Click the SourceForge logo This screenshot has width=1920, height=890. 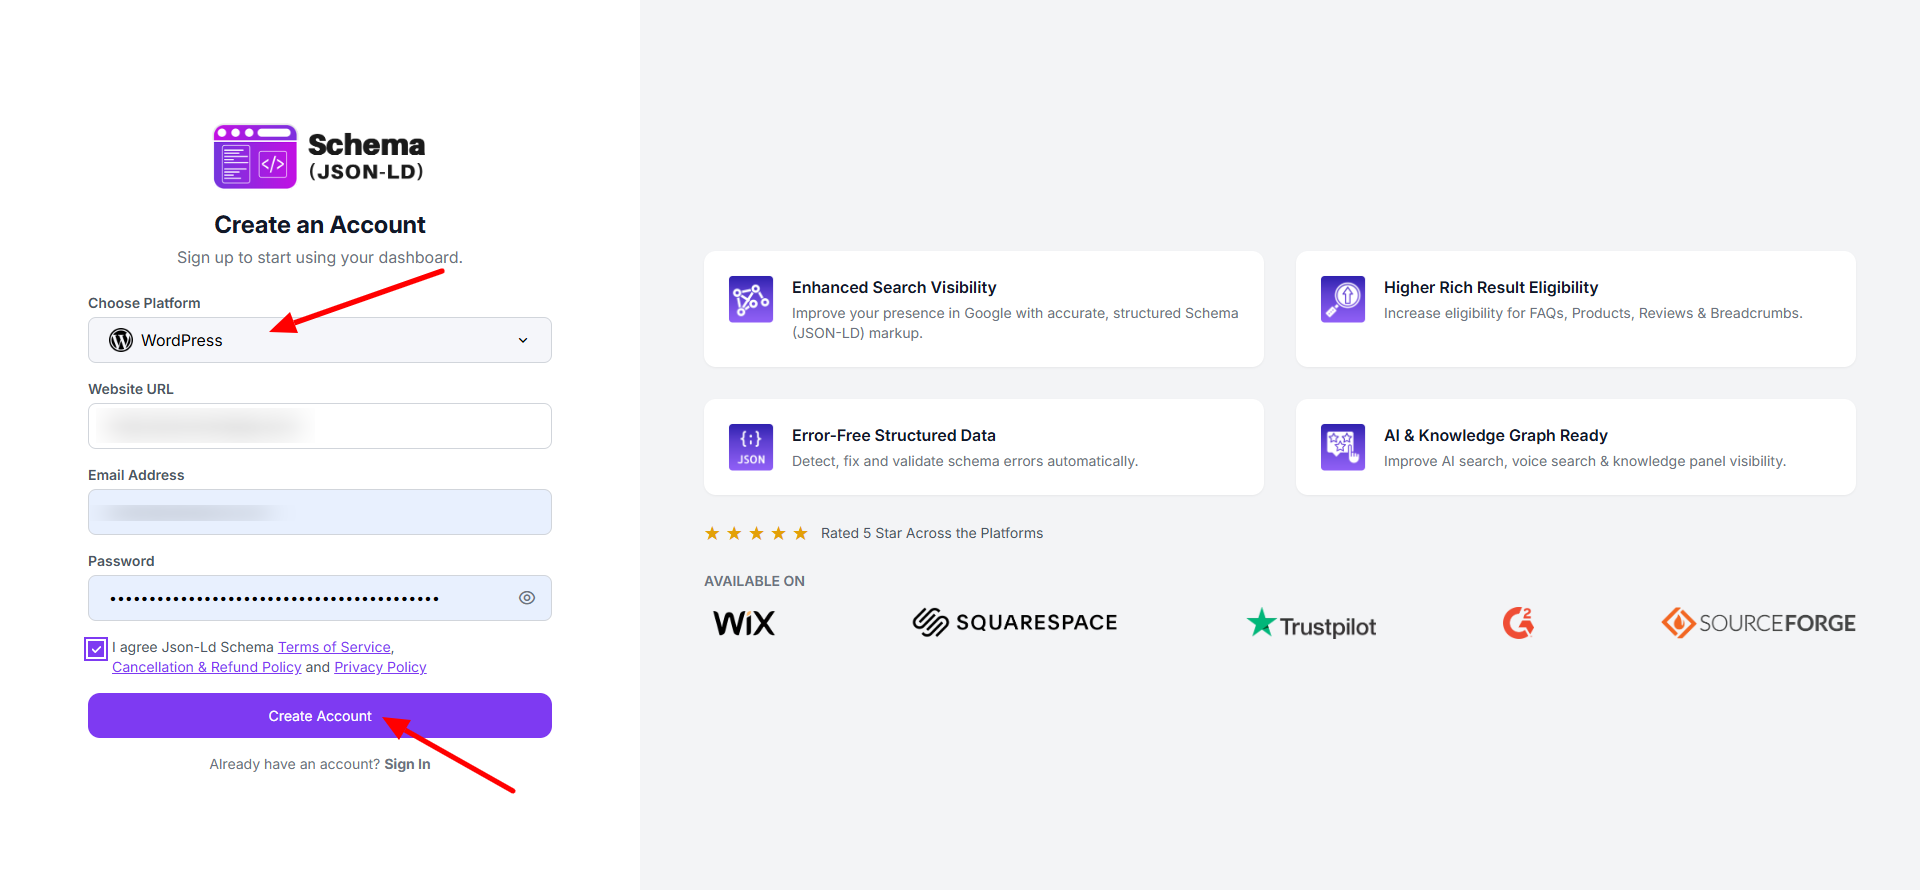tap(1758, 623)
